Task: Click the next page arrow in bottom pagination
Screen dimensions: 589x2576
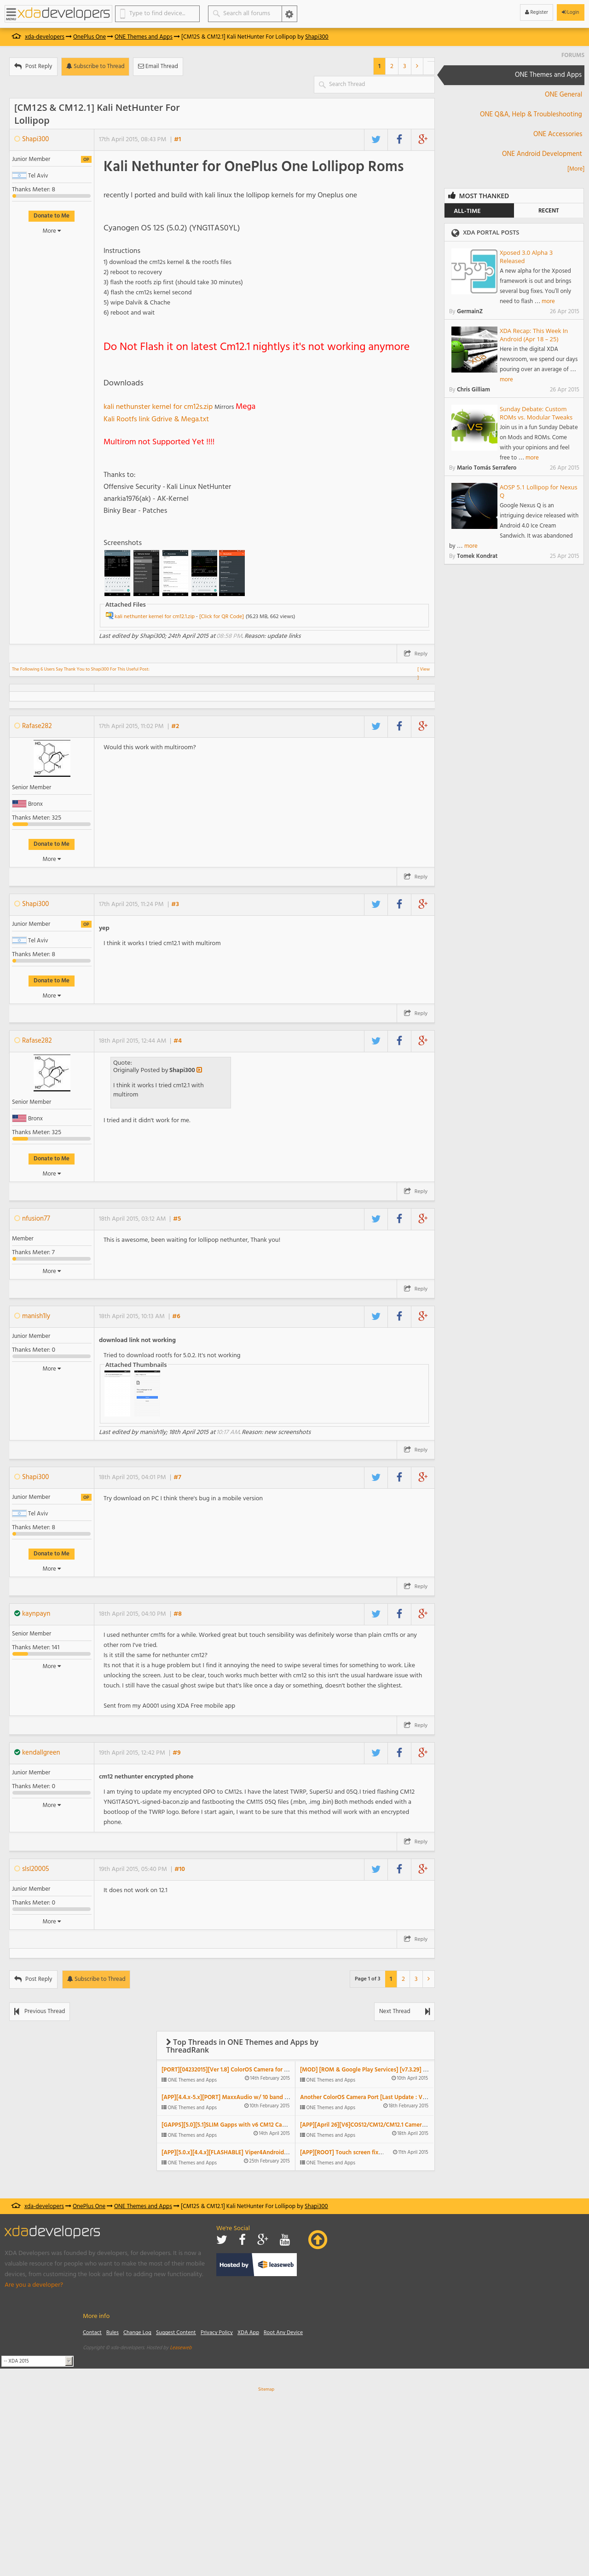Action: coord(428,1978)
